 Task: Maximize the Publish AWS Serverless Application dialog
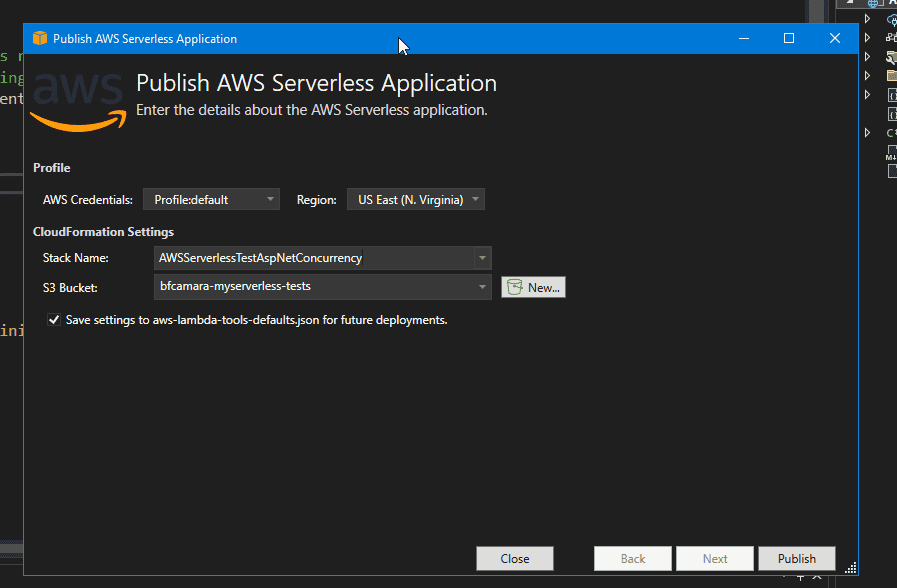point(788,39)
